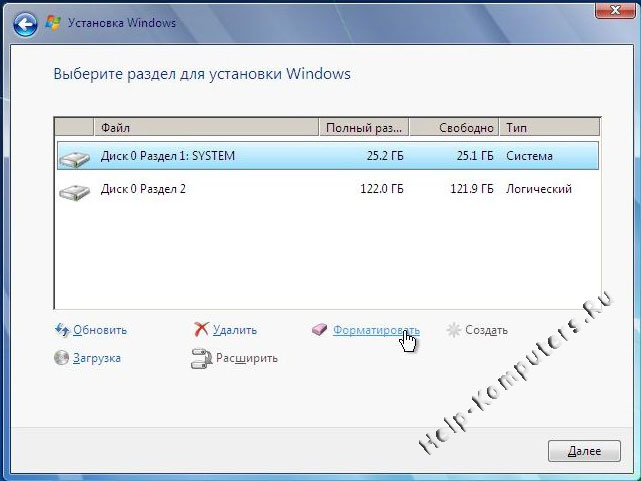
Task: Click the 25.1 ГБ free space cell
Action: 475,156
